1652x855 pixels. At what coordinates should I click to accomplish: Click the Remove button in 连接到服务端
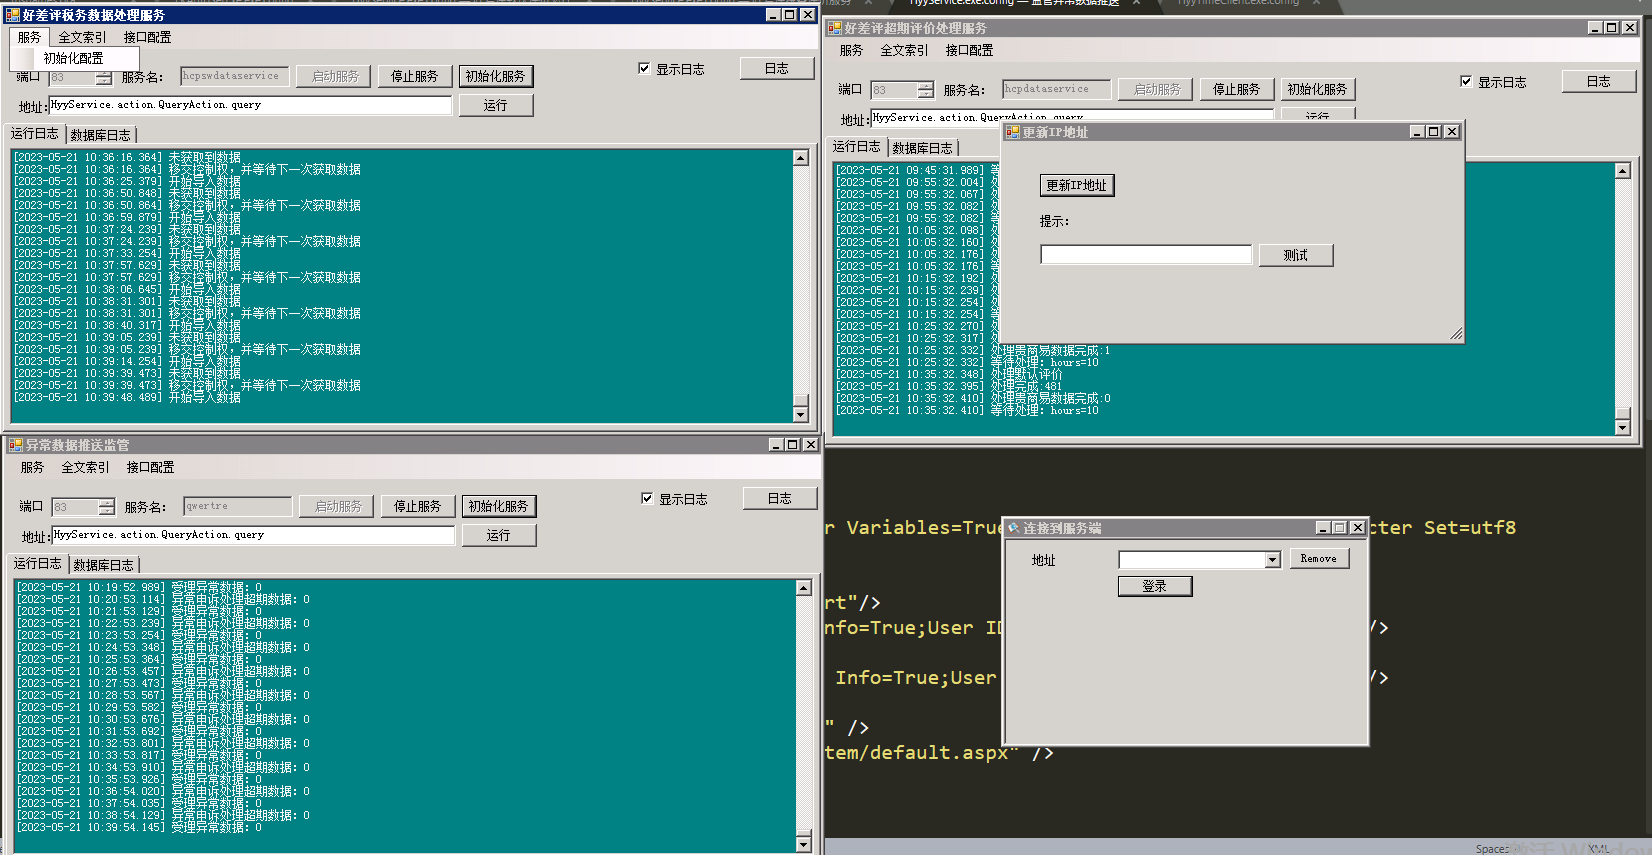click(1319, 559)
